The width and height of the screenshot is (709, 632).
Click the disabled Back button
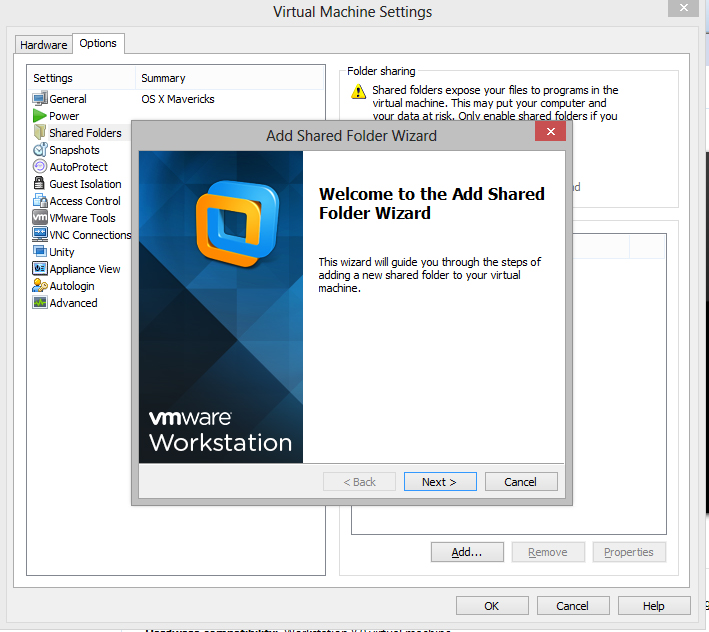359,482
